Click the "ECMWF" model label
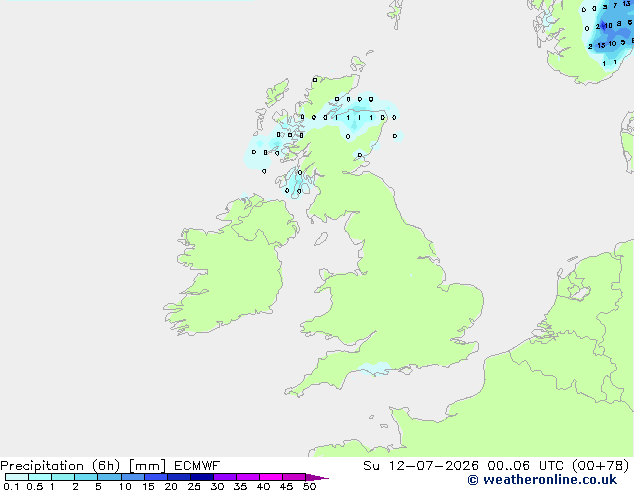The image size is (634, 490). (197, 466)
